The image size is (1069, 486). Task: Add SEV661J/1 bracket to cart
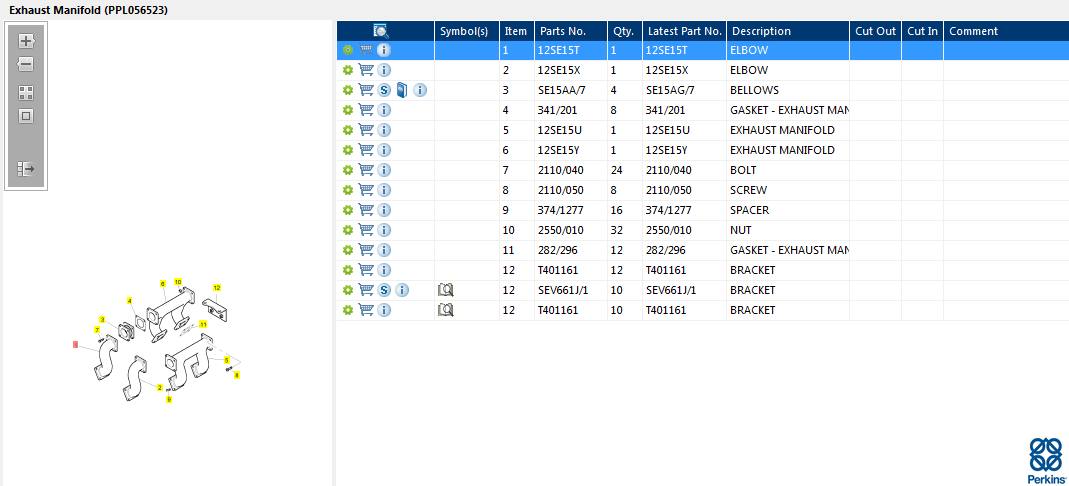coord(366,290)
